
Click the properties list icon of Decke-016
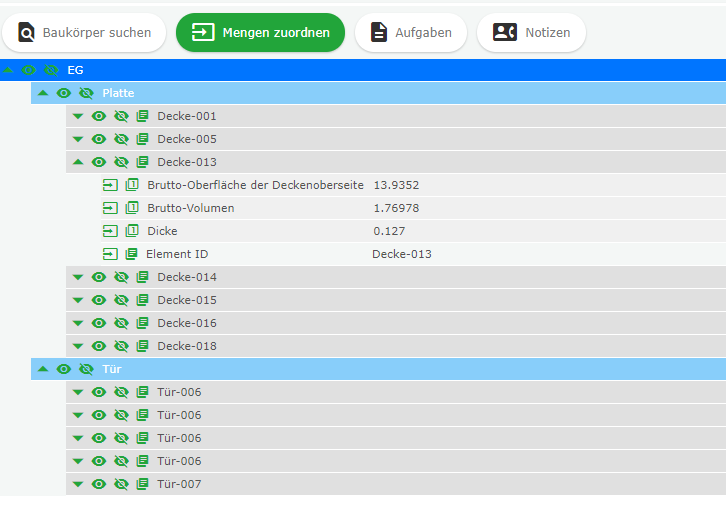coord(142,323)
